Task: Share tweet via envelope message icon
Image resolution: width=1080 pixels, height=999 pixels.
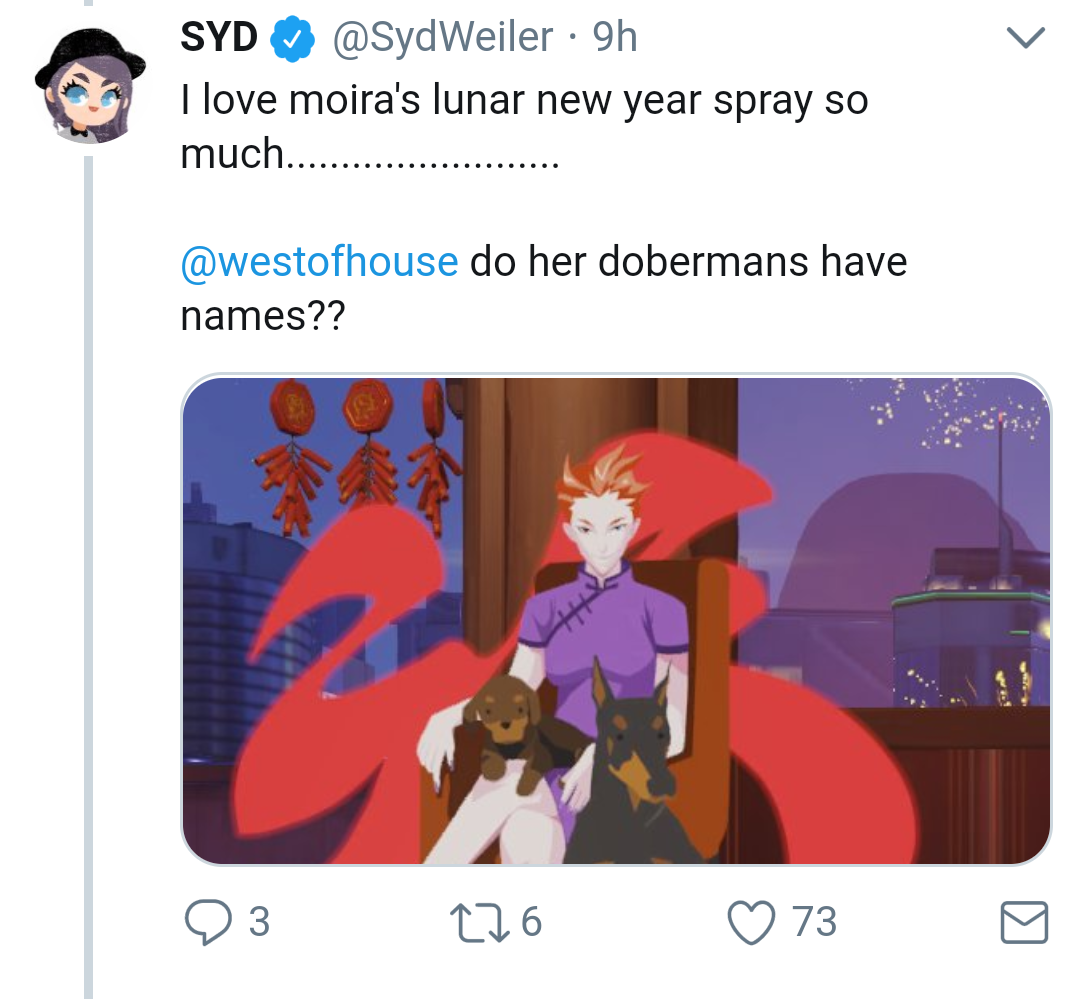Action: point(1024,922)
